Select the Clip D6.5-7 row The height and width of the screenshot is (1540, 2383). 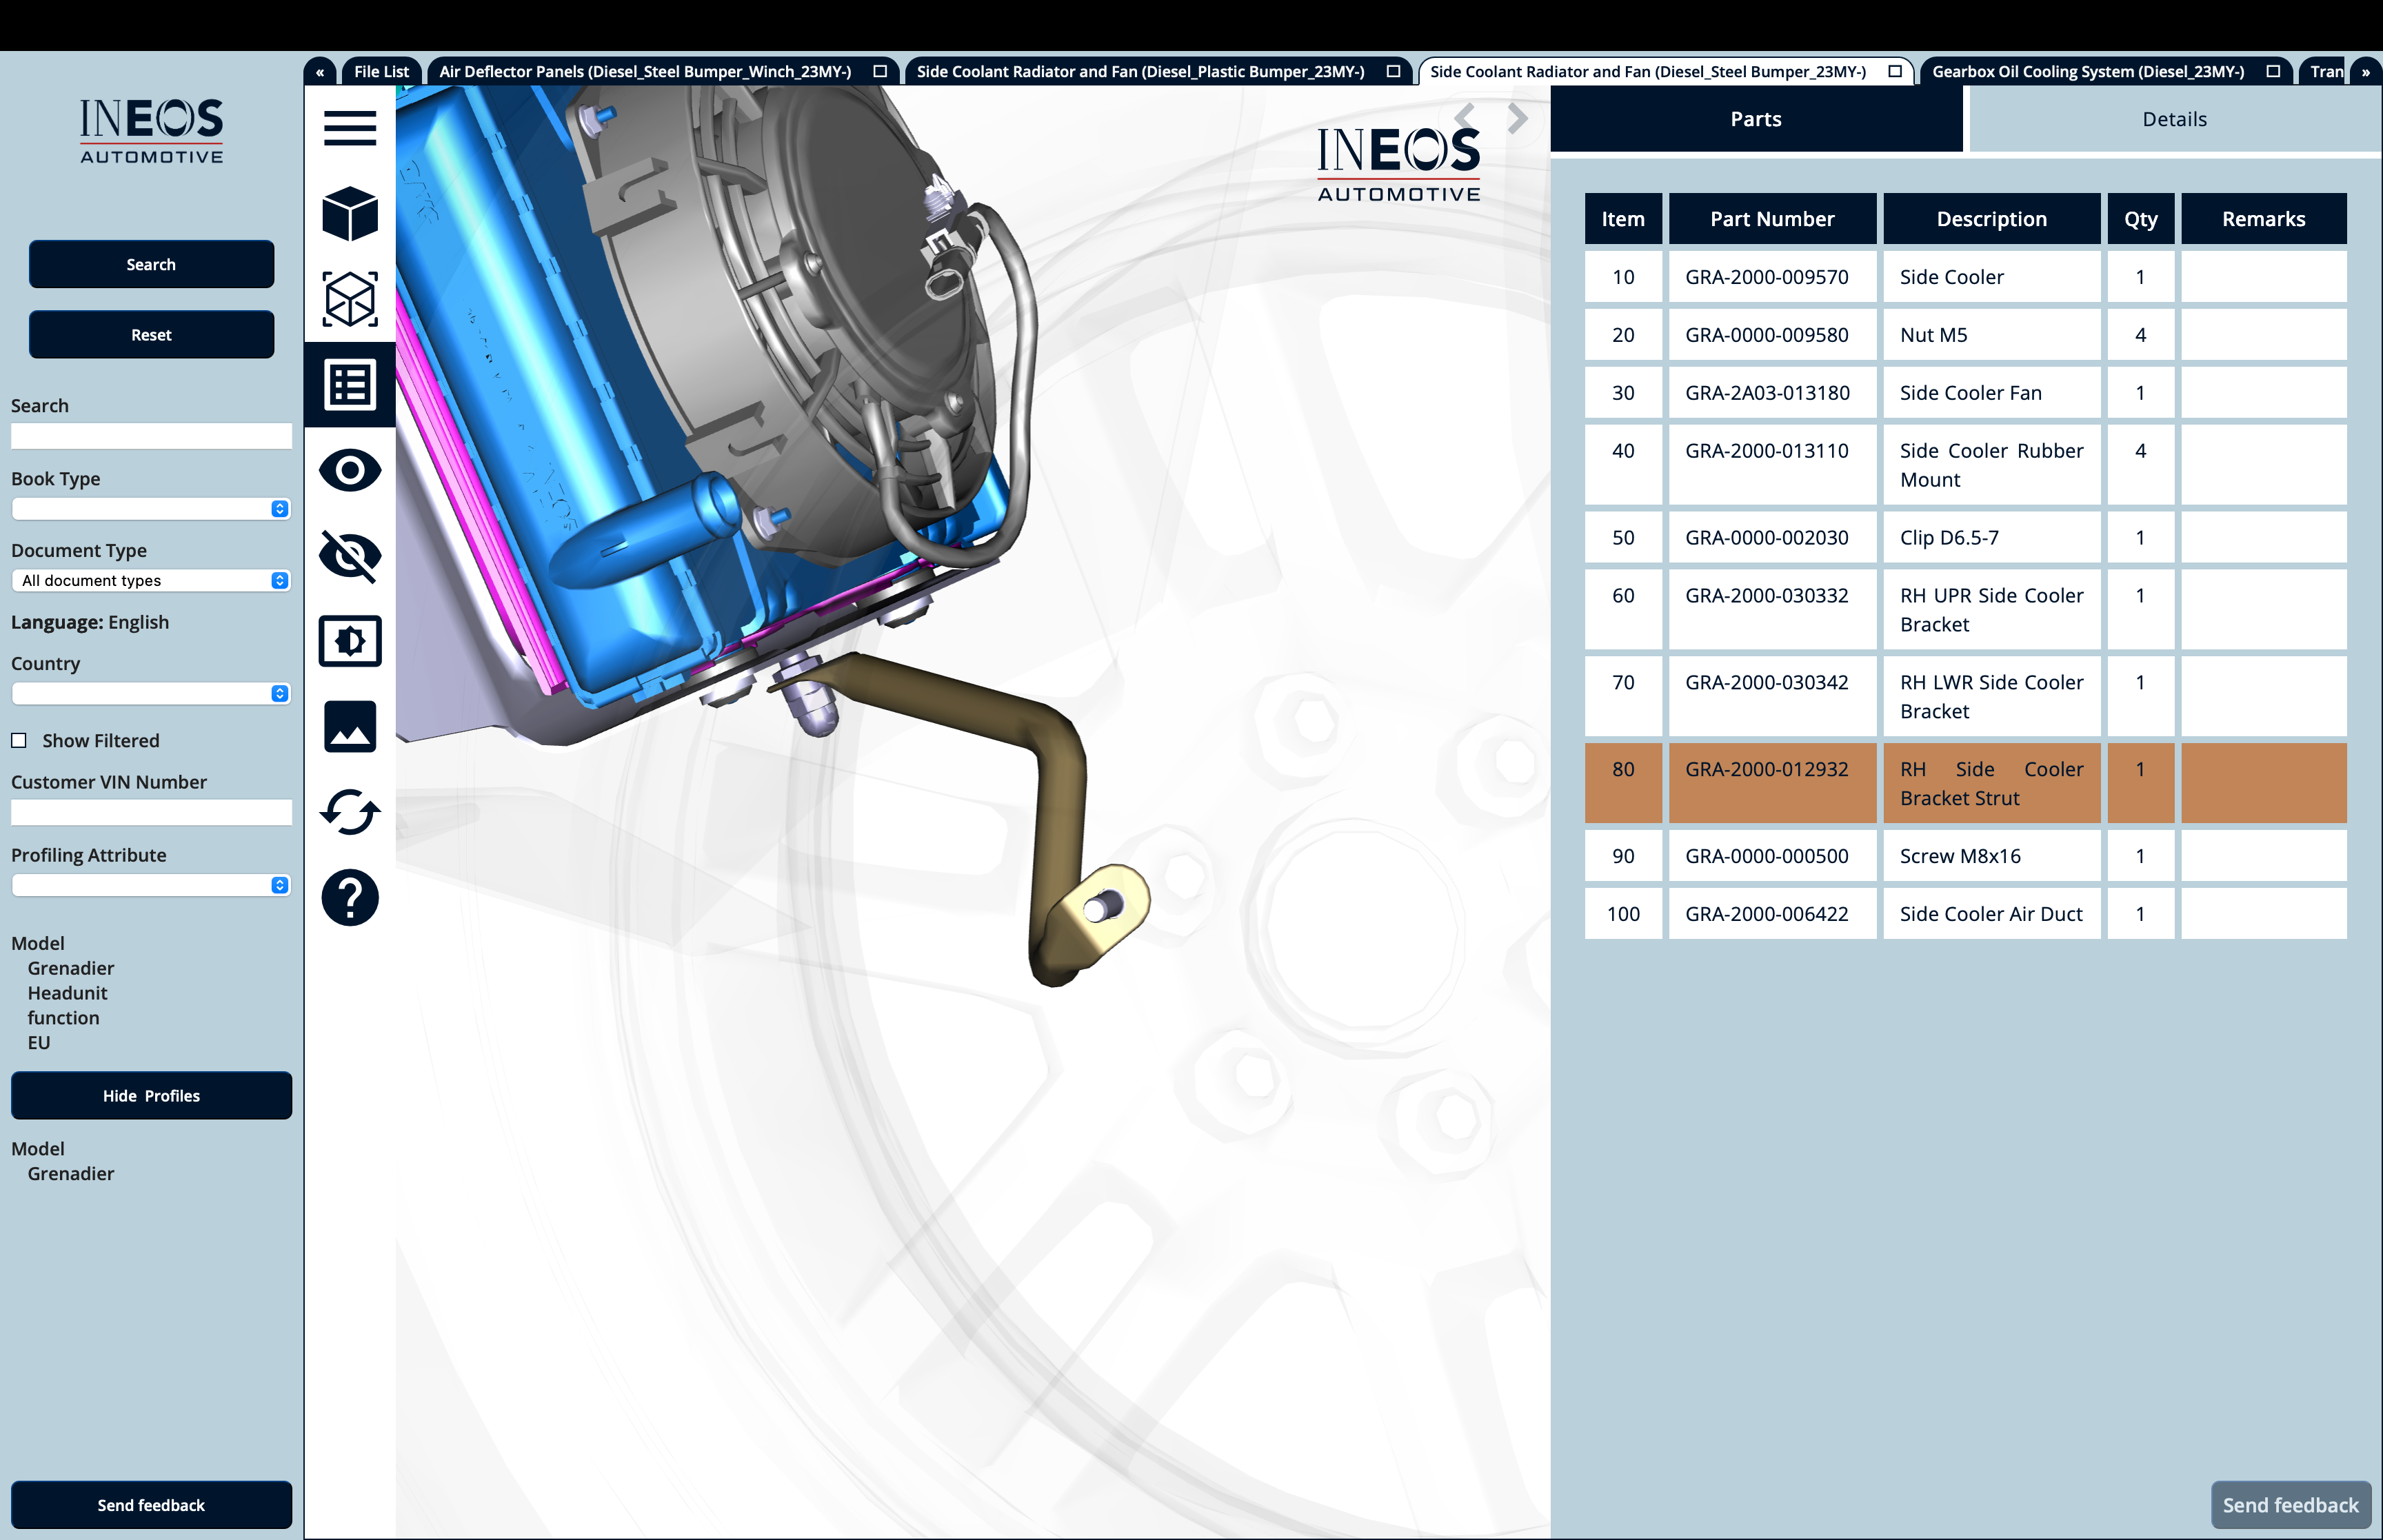point(1965,537)
